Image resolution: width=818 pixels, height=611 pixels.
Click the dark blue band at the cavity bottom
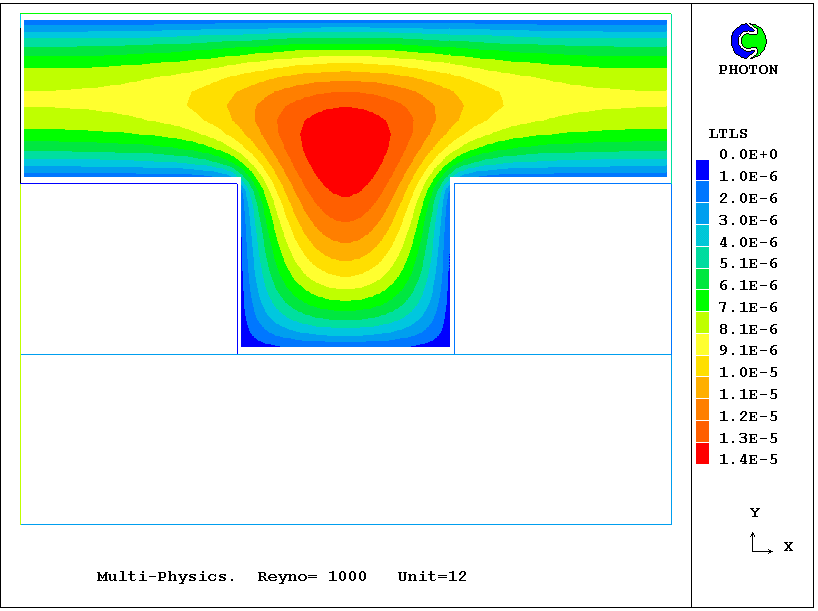tap(345, 340)
